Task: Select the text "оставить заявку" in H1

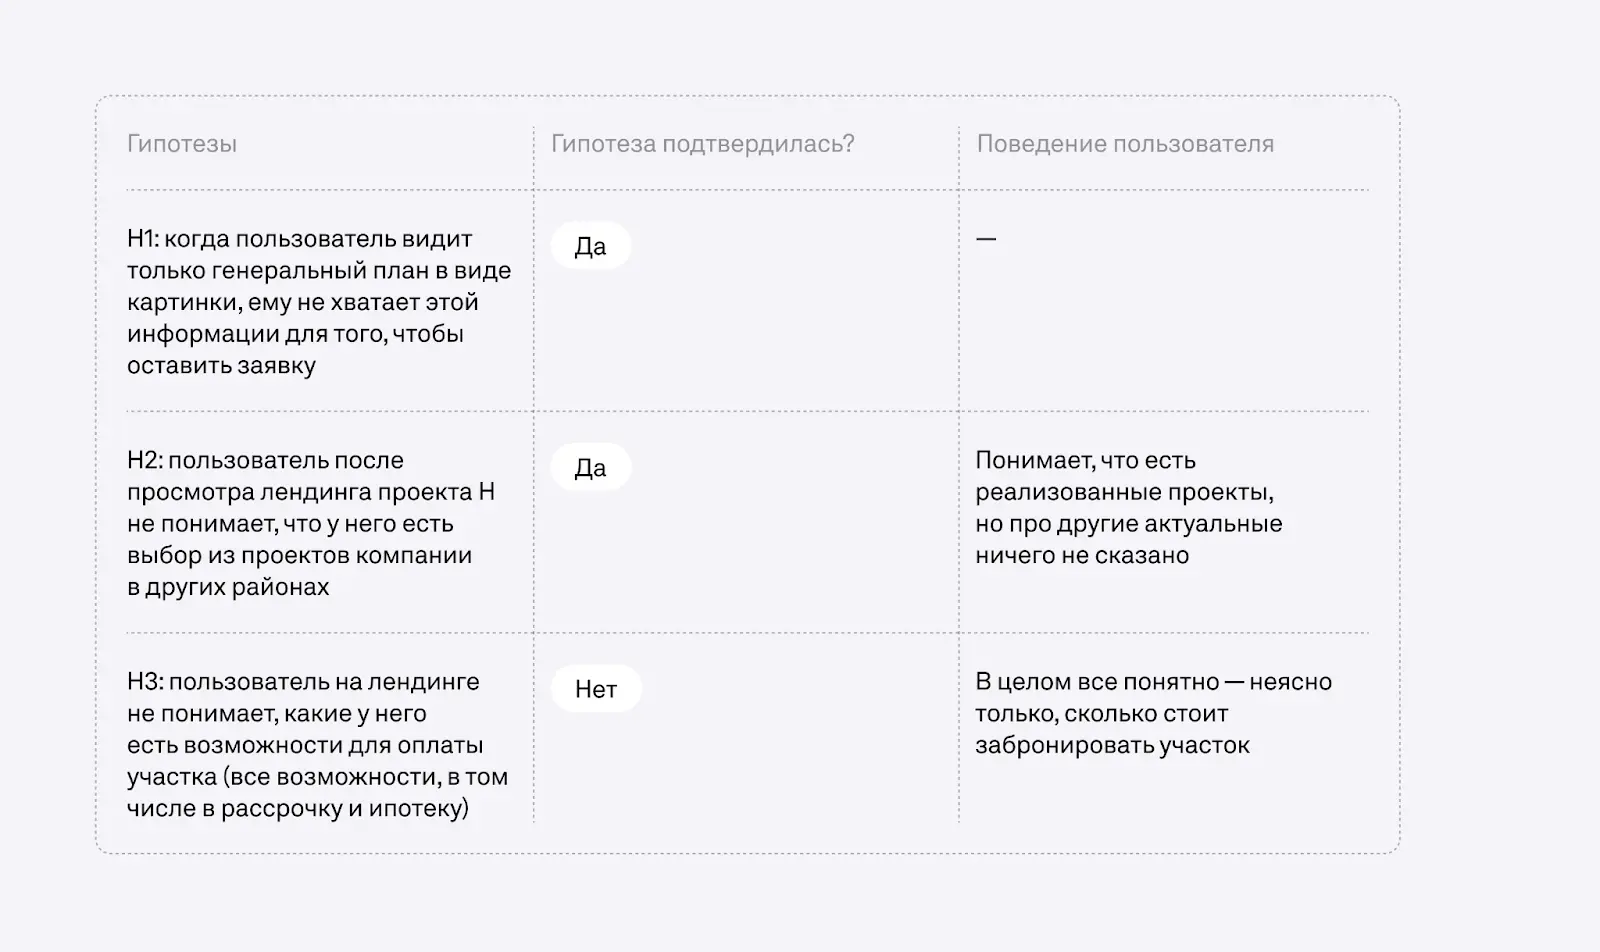Action: point(221,366)
